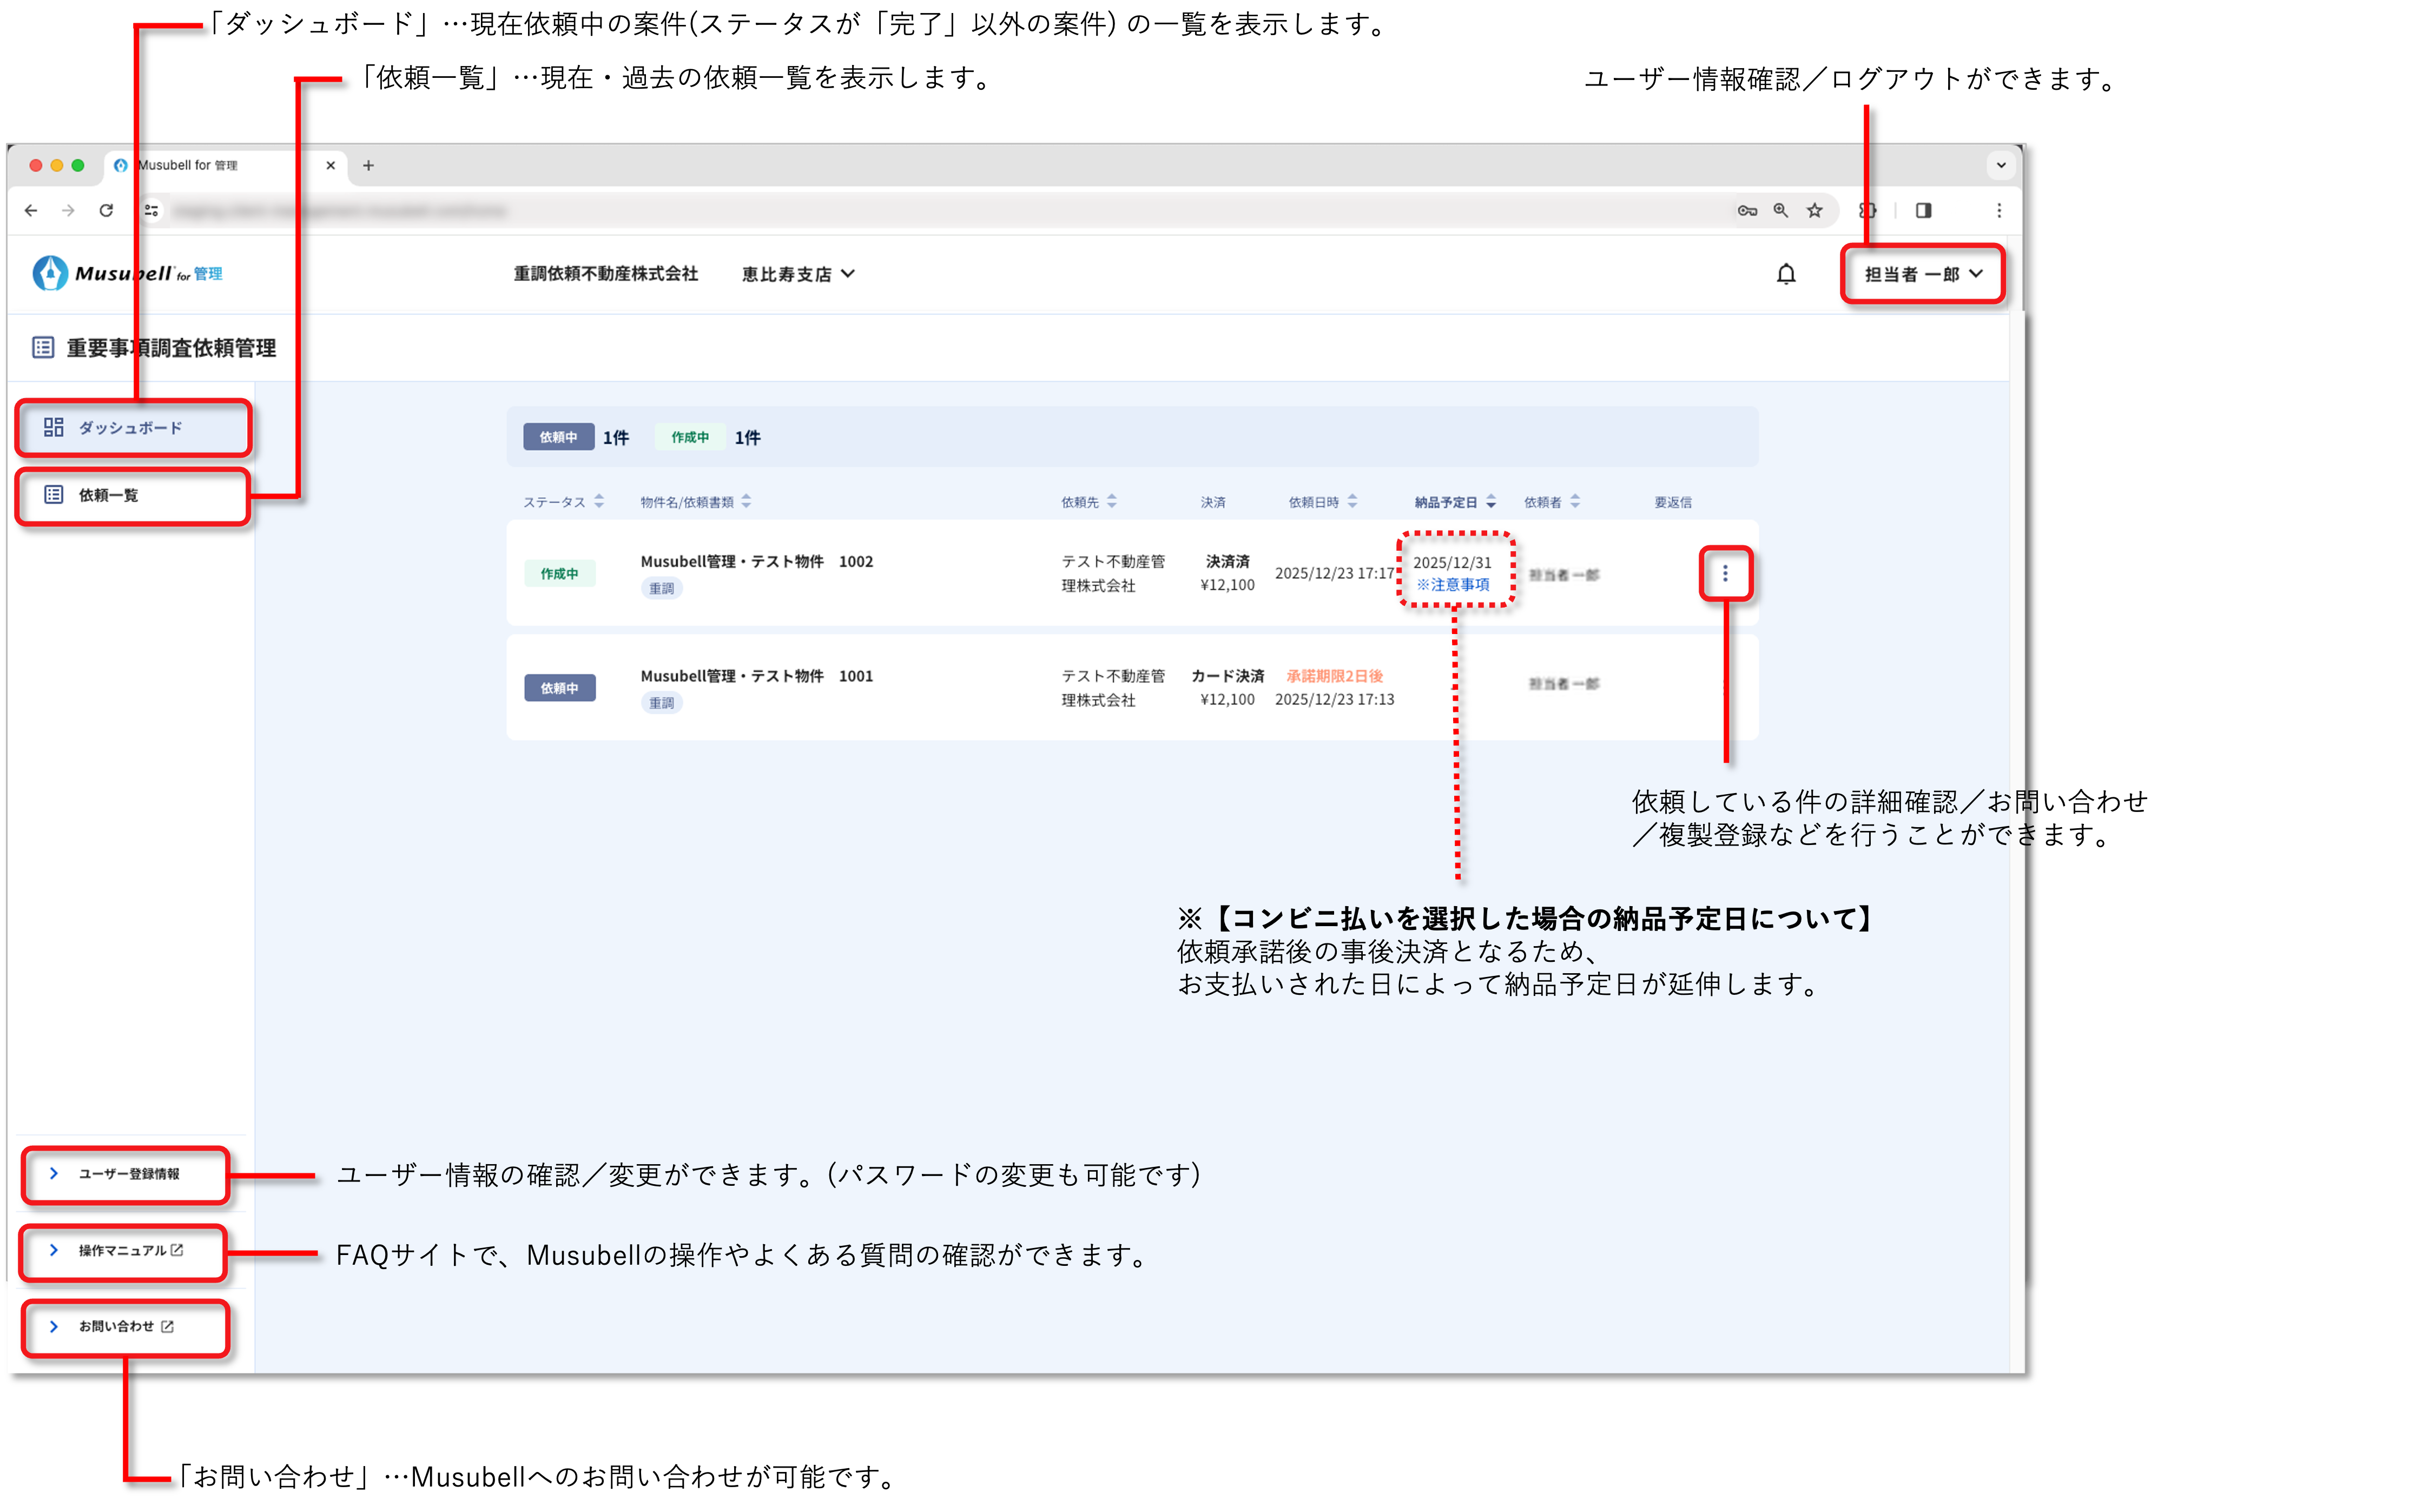
Task: Click the browser reload icon
Action: tap(106, 211)
